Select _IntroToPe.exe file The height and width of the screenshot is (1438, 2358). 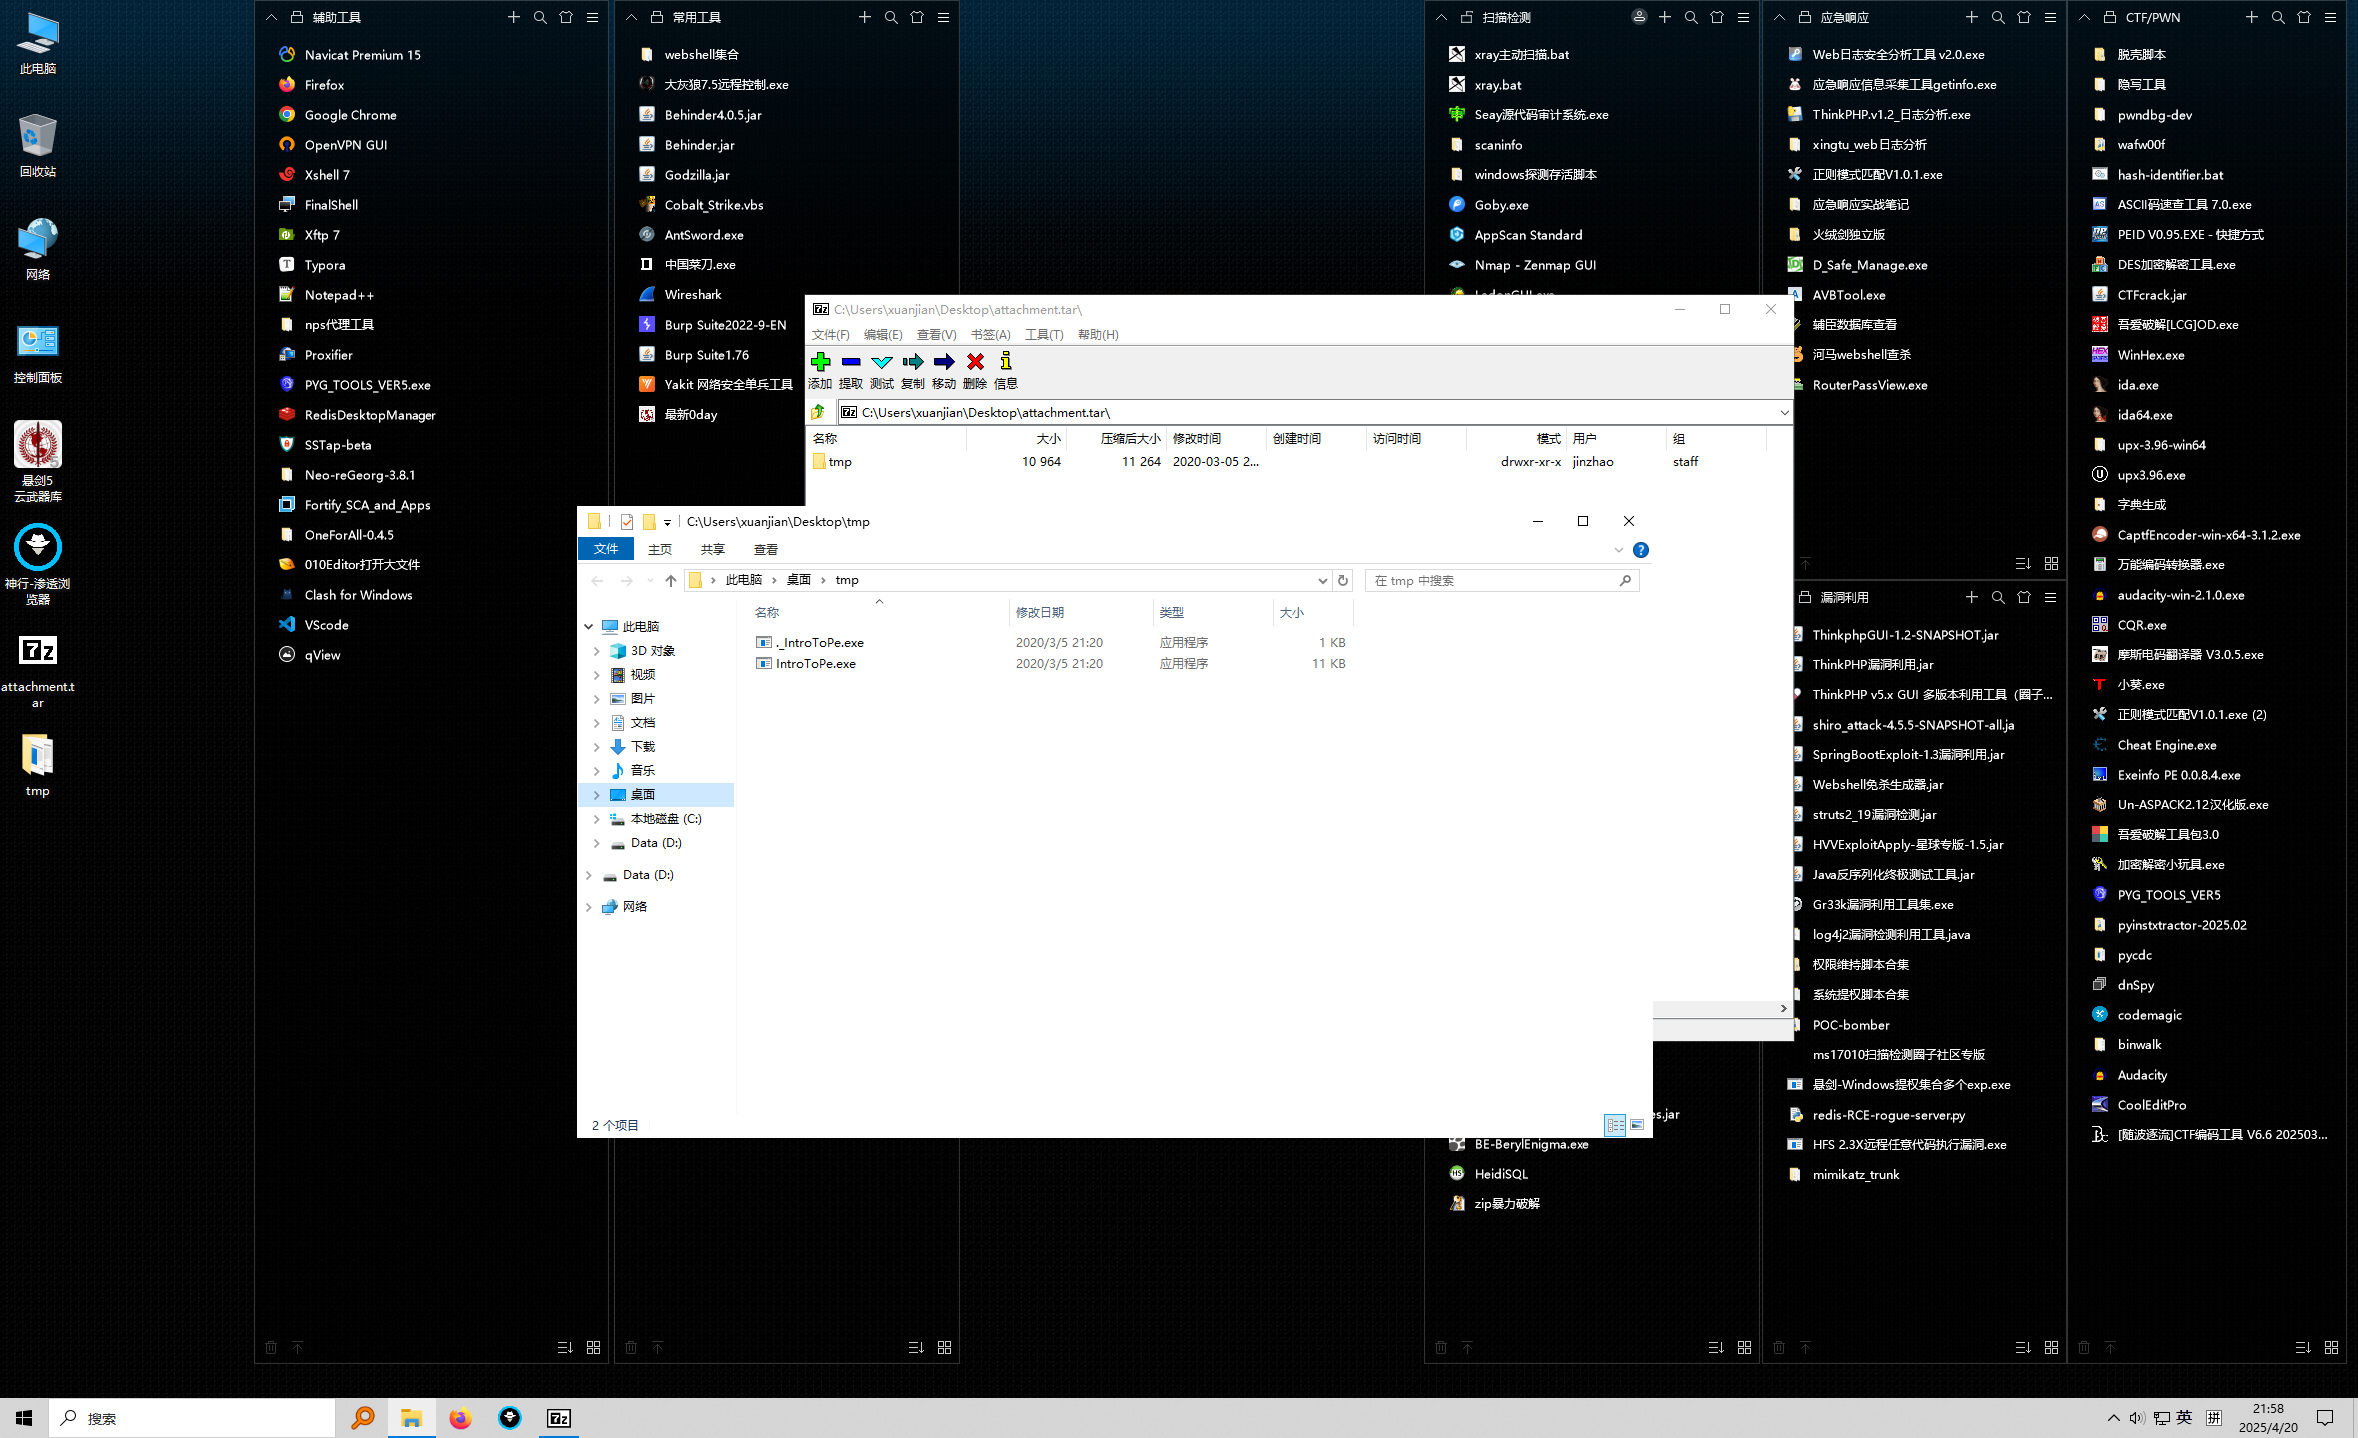pyautogui.click(x=819, y=642)
